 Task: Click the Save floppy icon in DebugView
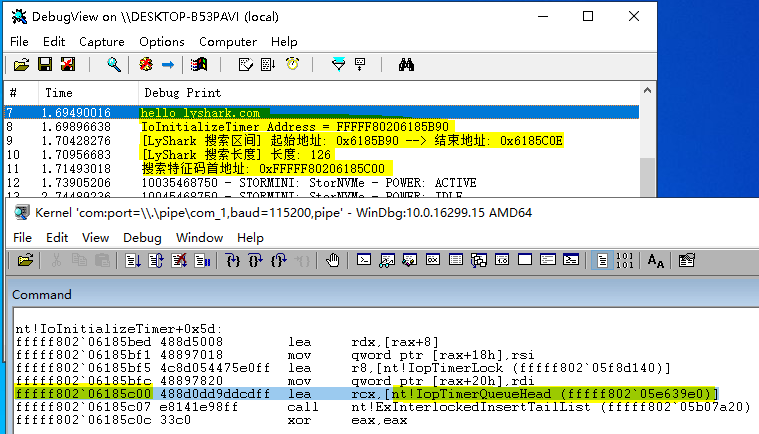[x=45, y=64]
